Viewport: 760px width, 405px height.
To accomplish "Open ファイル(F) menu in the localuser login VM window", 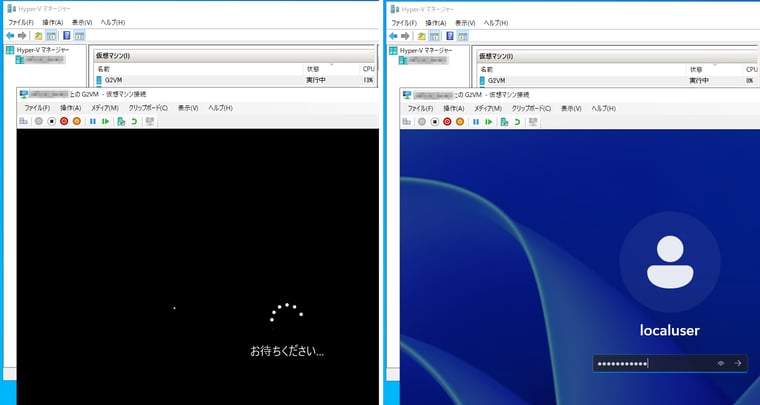I will [x=421, y=109].
